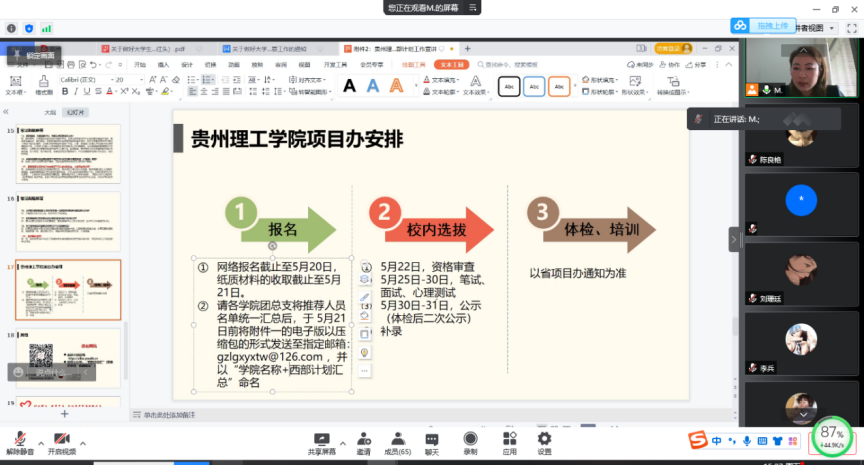Toggle Italic formatting in WPS ribbon
The image size is (864, 465).
76,91
